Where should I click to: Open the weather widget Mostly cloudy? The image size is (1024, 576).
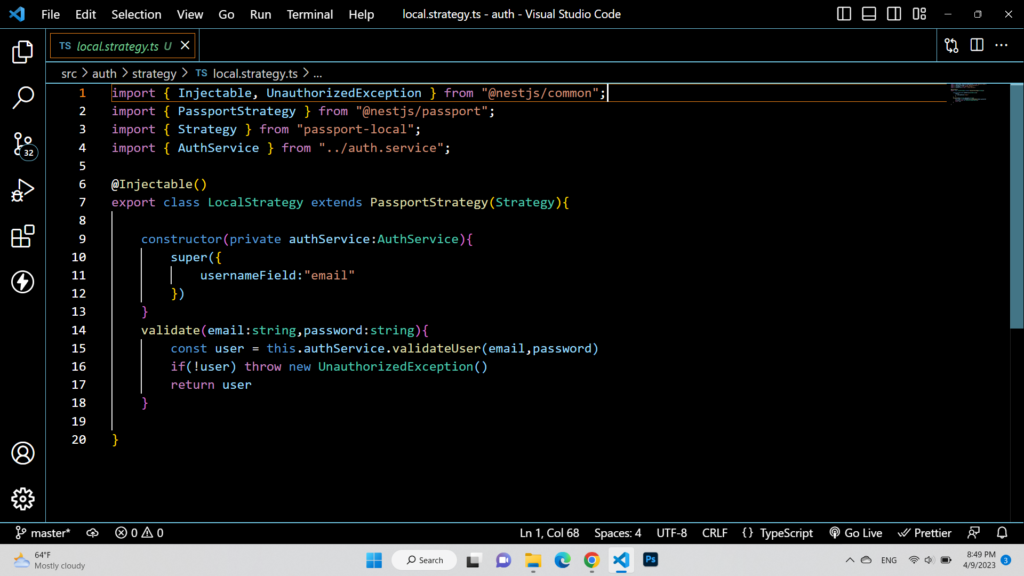(50, 560)
